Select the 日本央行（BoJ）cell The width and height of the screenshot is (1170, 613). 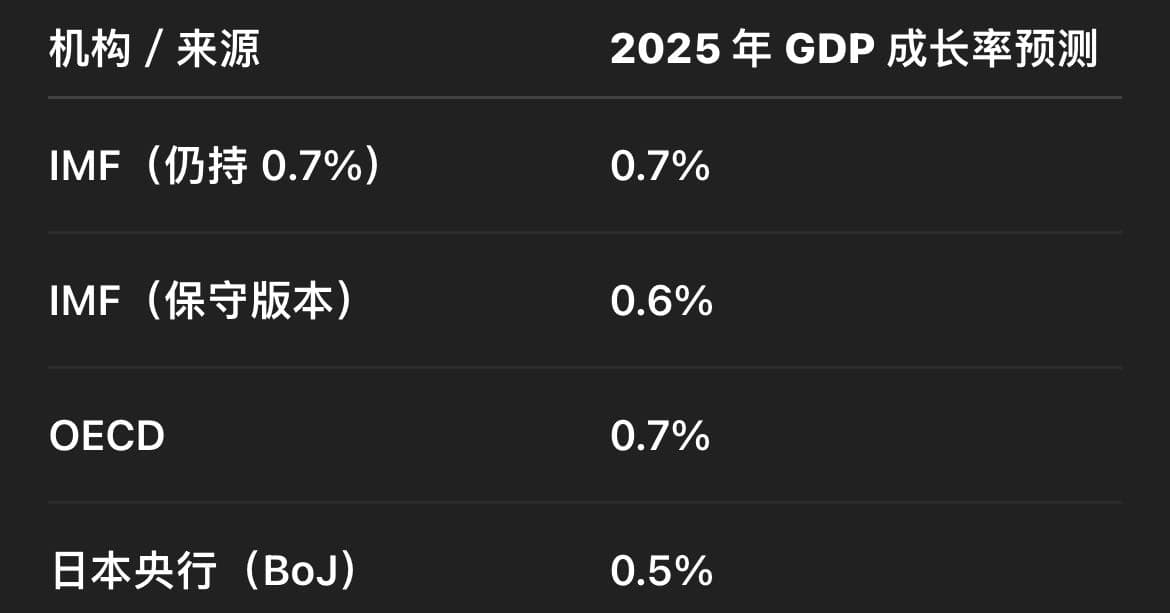(204, 570)
